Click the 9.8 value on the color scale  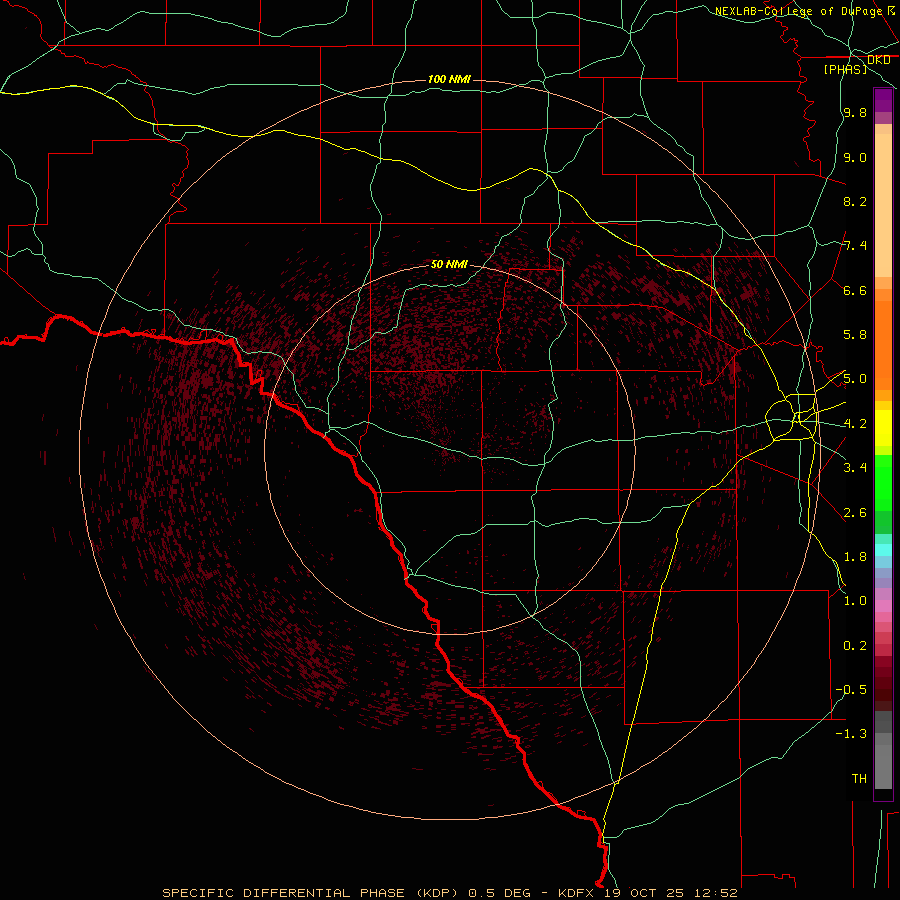855,112
